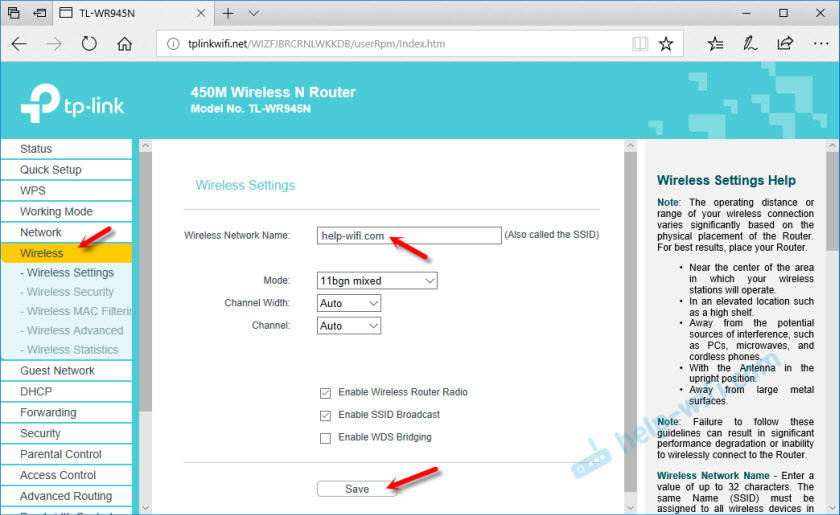Image resolution: width=840 pixels, height=515 pixels.
Task: Enable WDS Bridging checkbox
Action: [325, 438]
